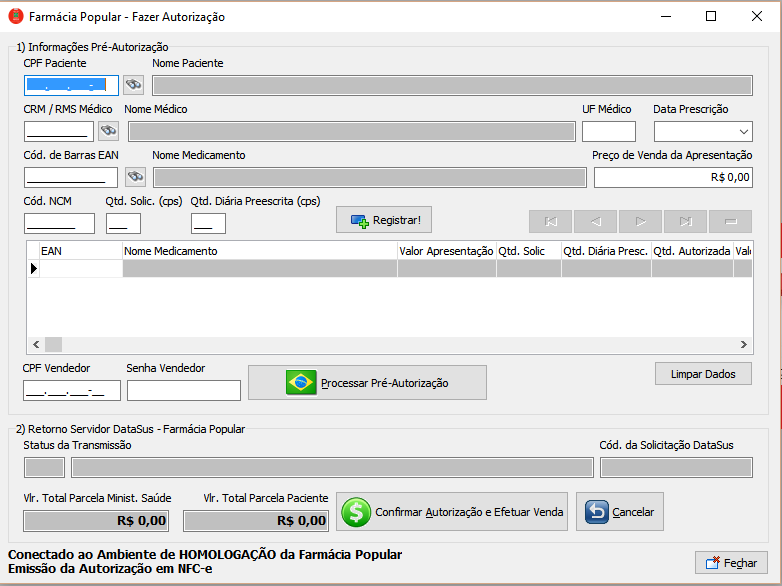Click the empty EAN cell in first grid row
The image size is (782, 586).
point(81,268)
